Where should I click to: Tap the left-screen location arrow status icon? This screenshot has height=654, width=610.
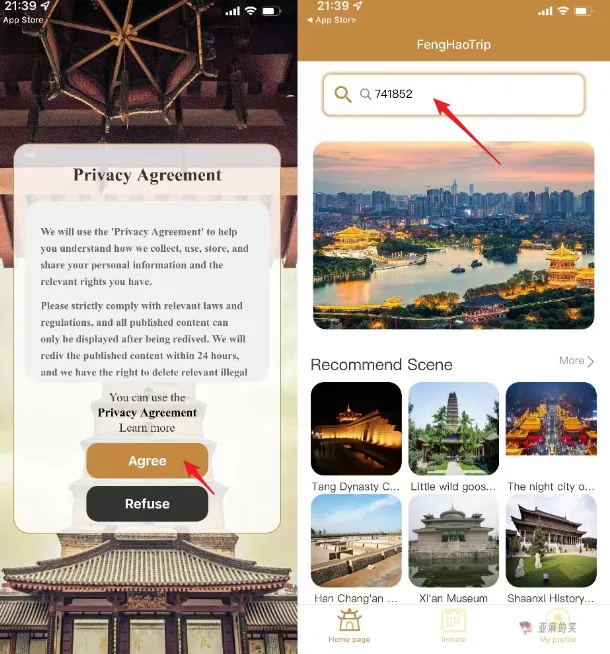pos(45,6)
